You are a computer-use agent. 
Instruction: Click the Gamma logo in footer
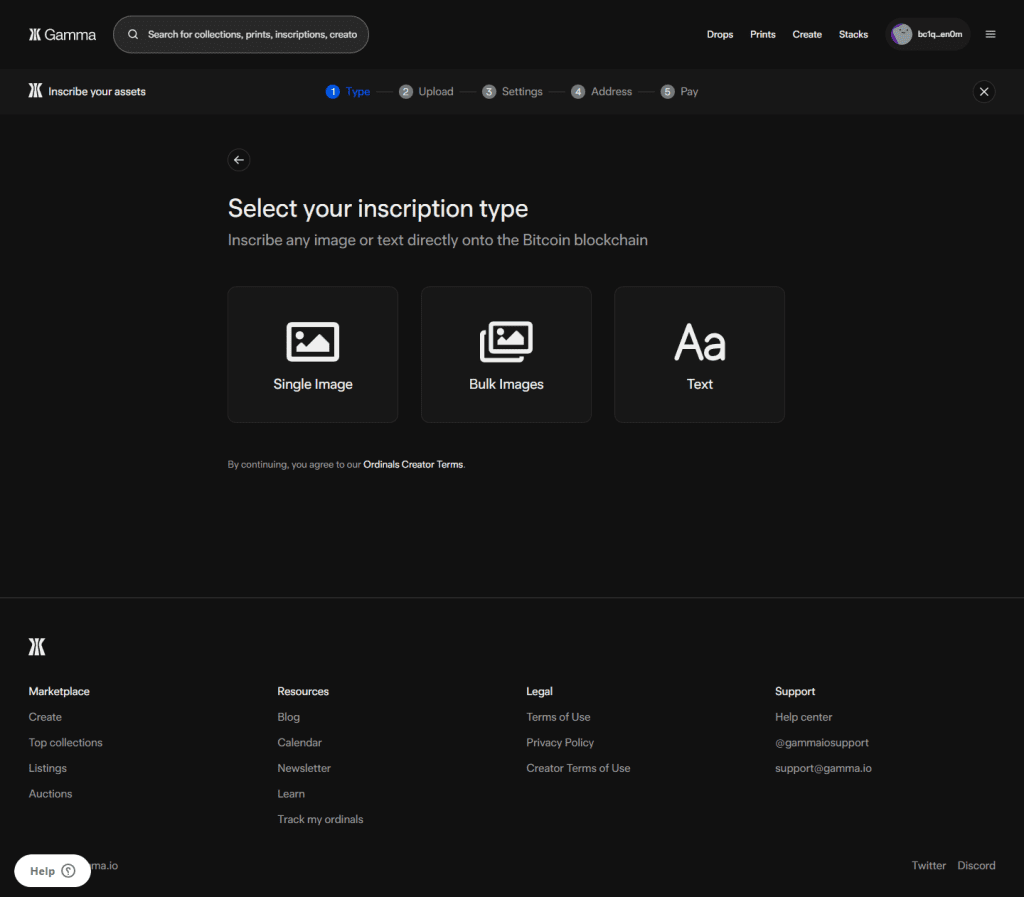tap(37, 647)
